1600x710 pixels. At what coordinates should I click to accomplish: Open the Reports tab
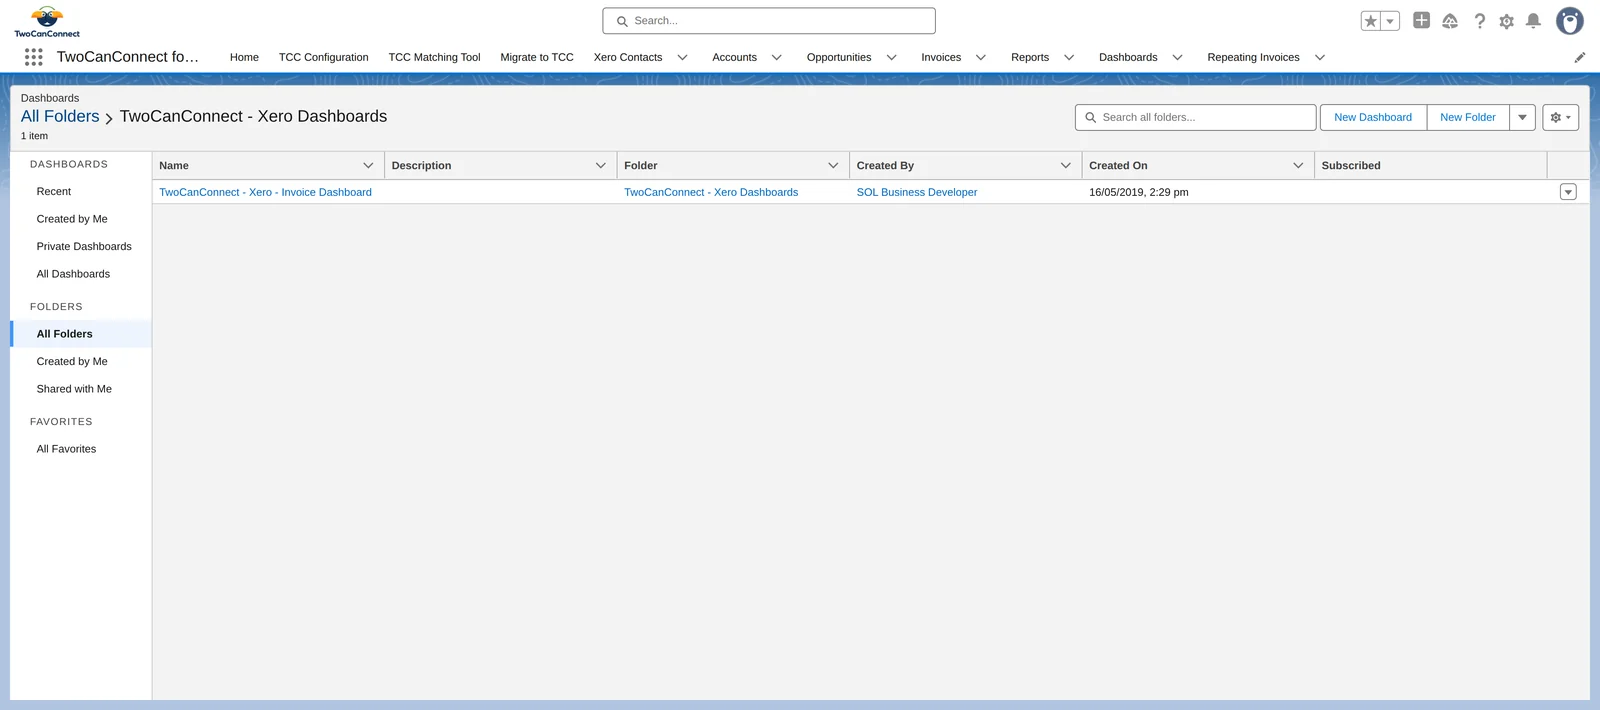[1030, 57]
